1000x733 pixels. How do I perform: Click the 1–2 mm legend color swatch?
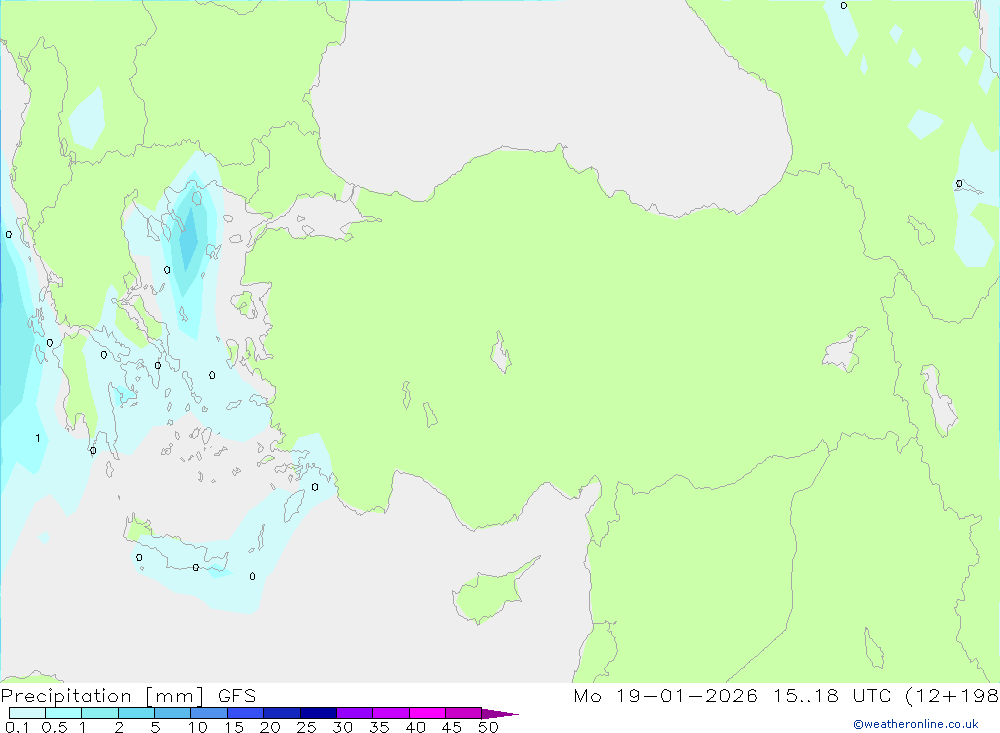click(100, 713)
